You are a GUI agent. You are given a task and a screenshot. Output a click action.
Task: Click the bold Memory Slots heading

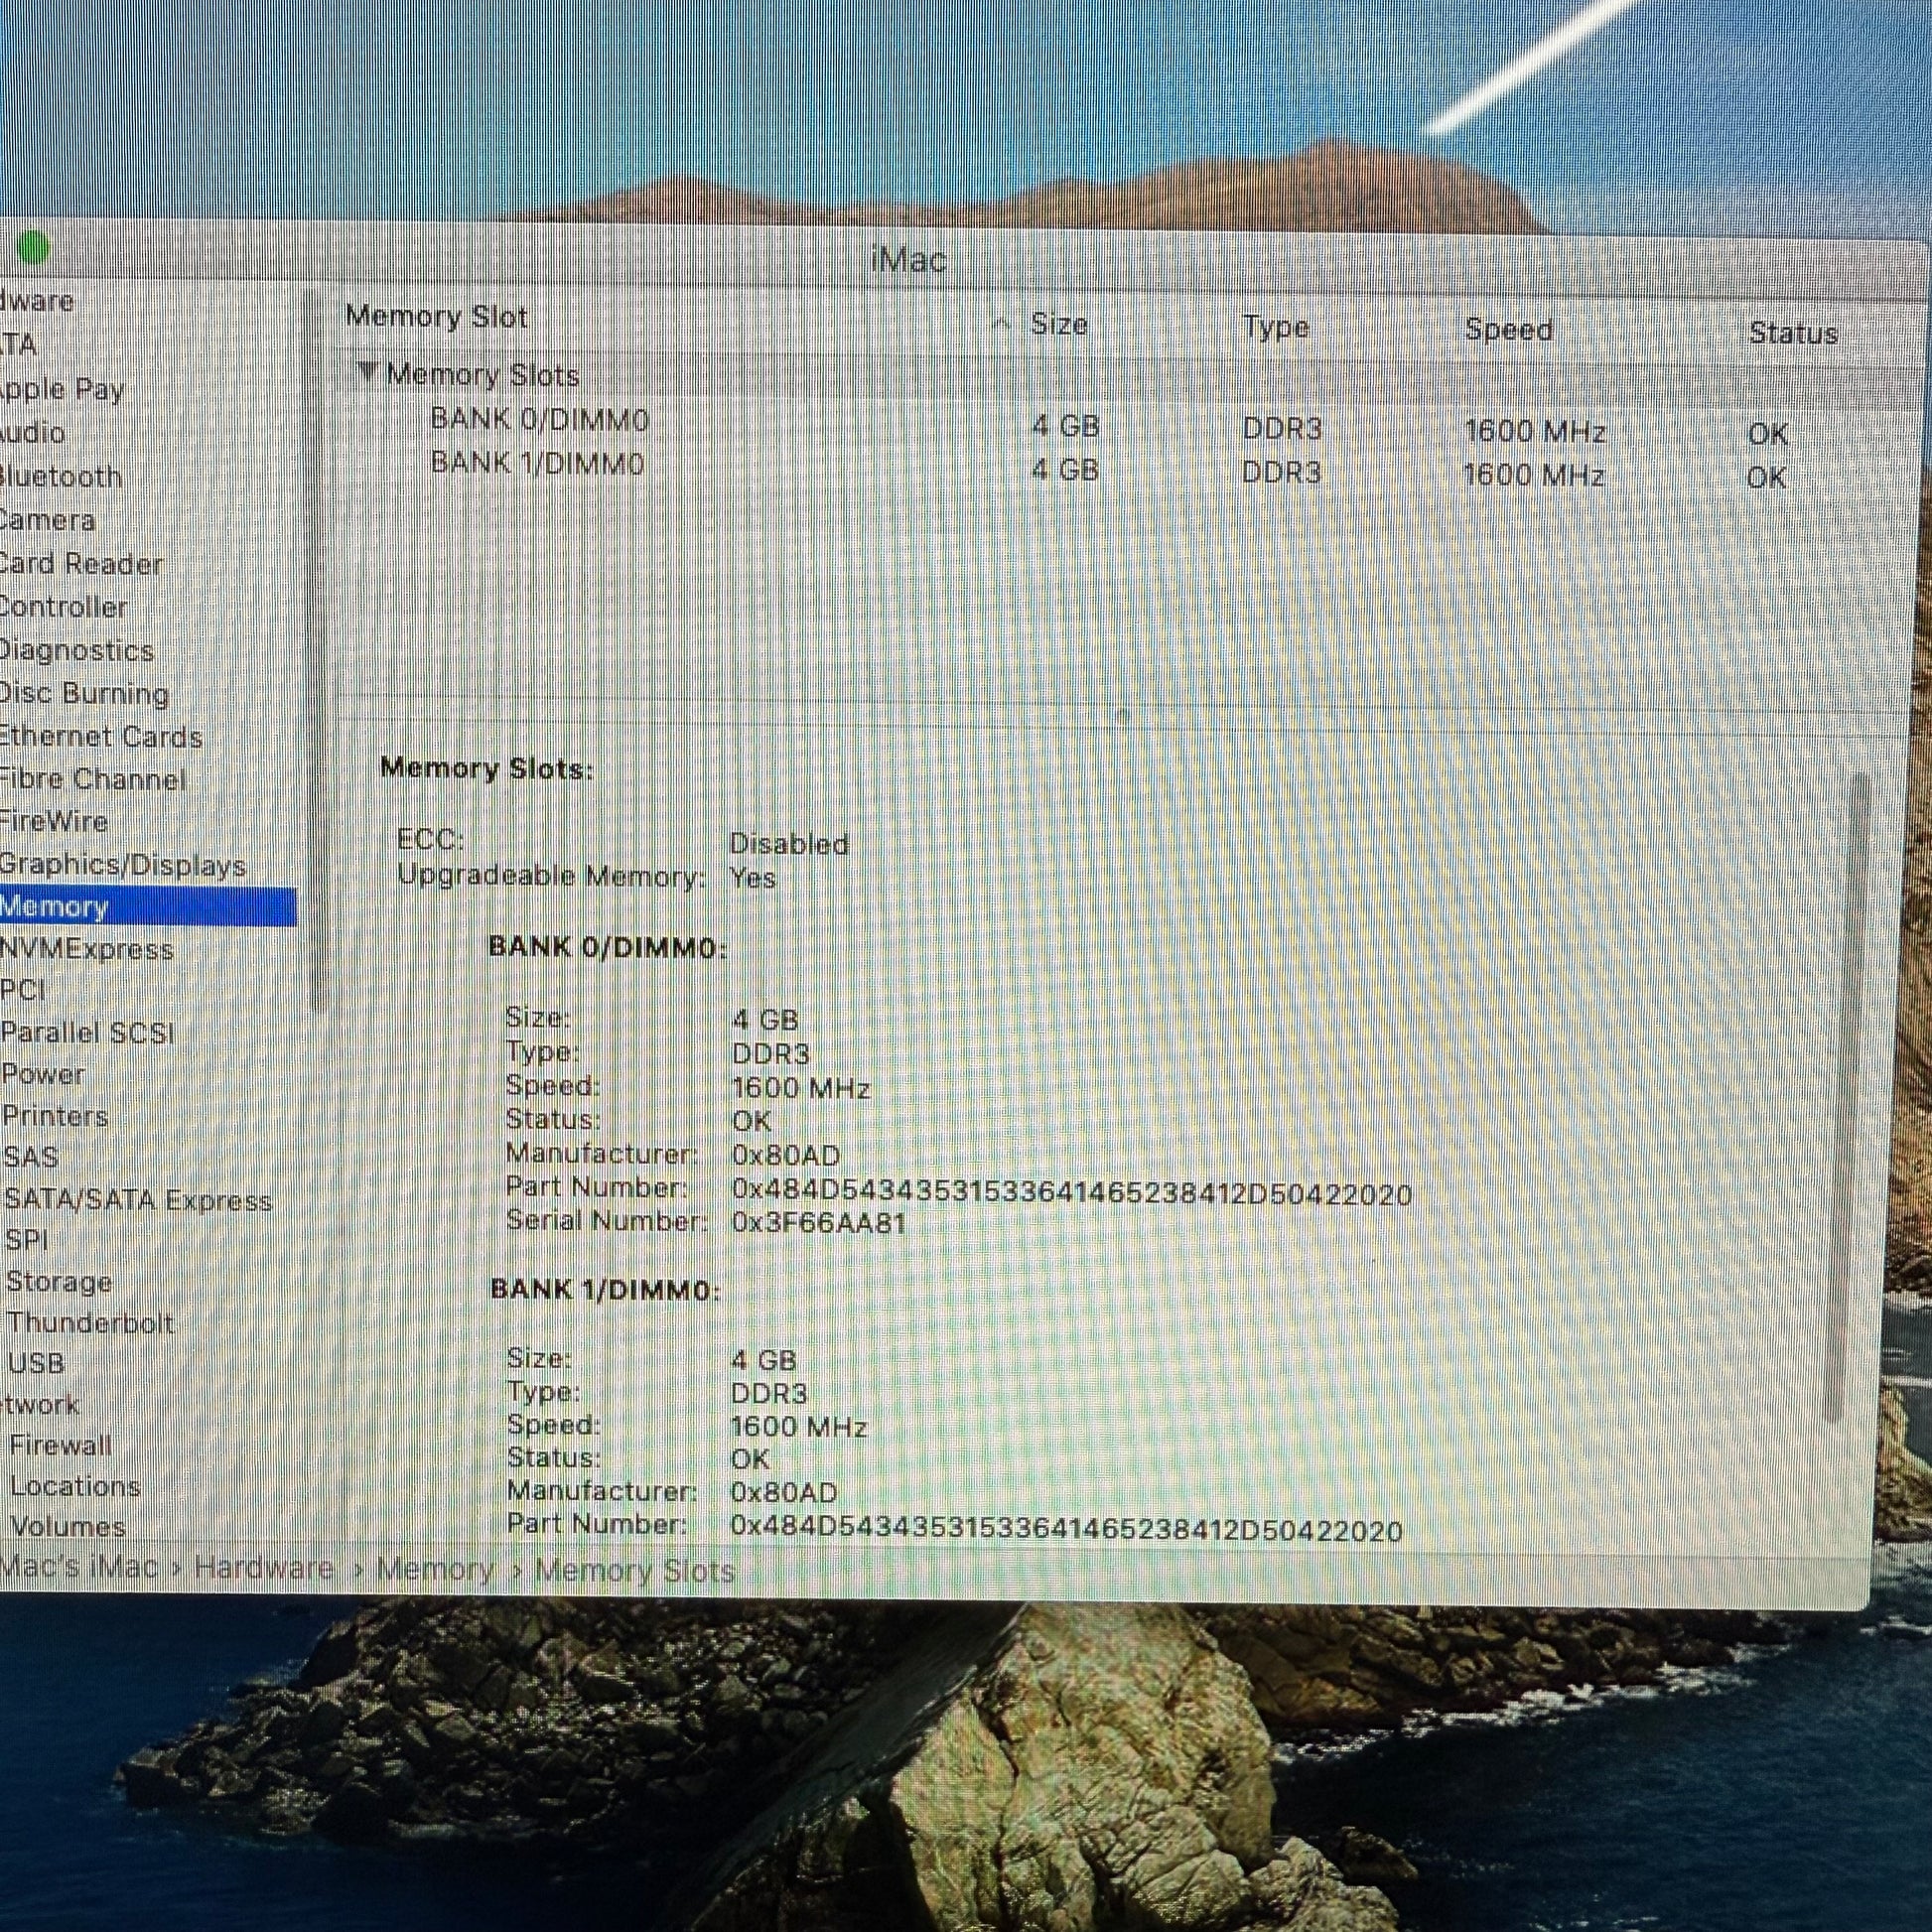(x=487, y=769)
